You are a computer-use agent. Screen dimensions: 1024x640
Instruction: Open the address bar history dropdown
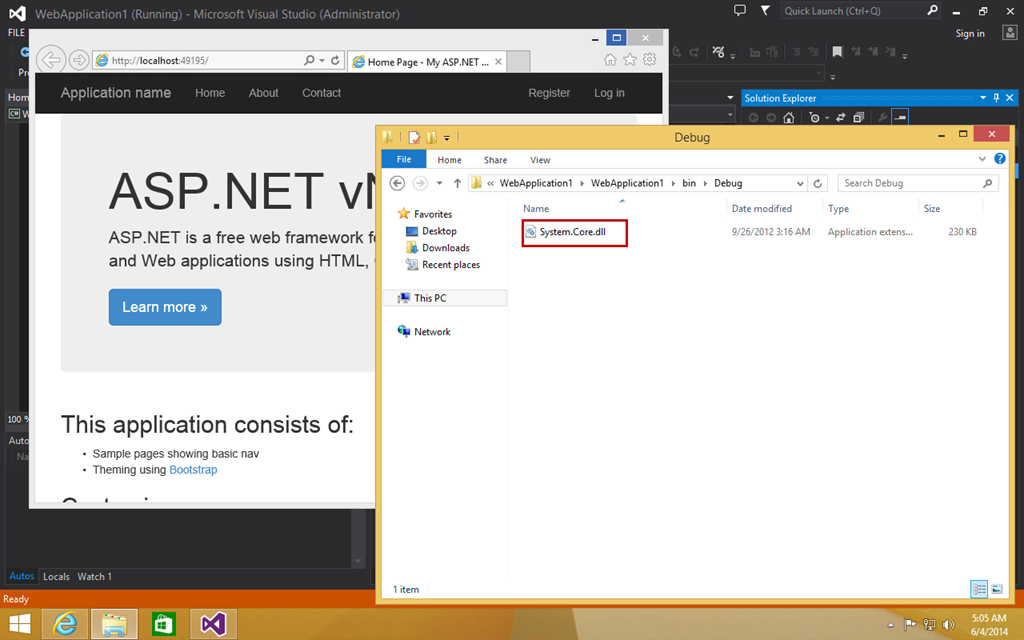pyautogui.click(x=800, y=184)
